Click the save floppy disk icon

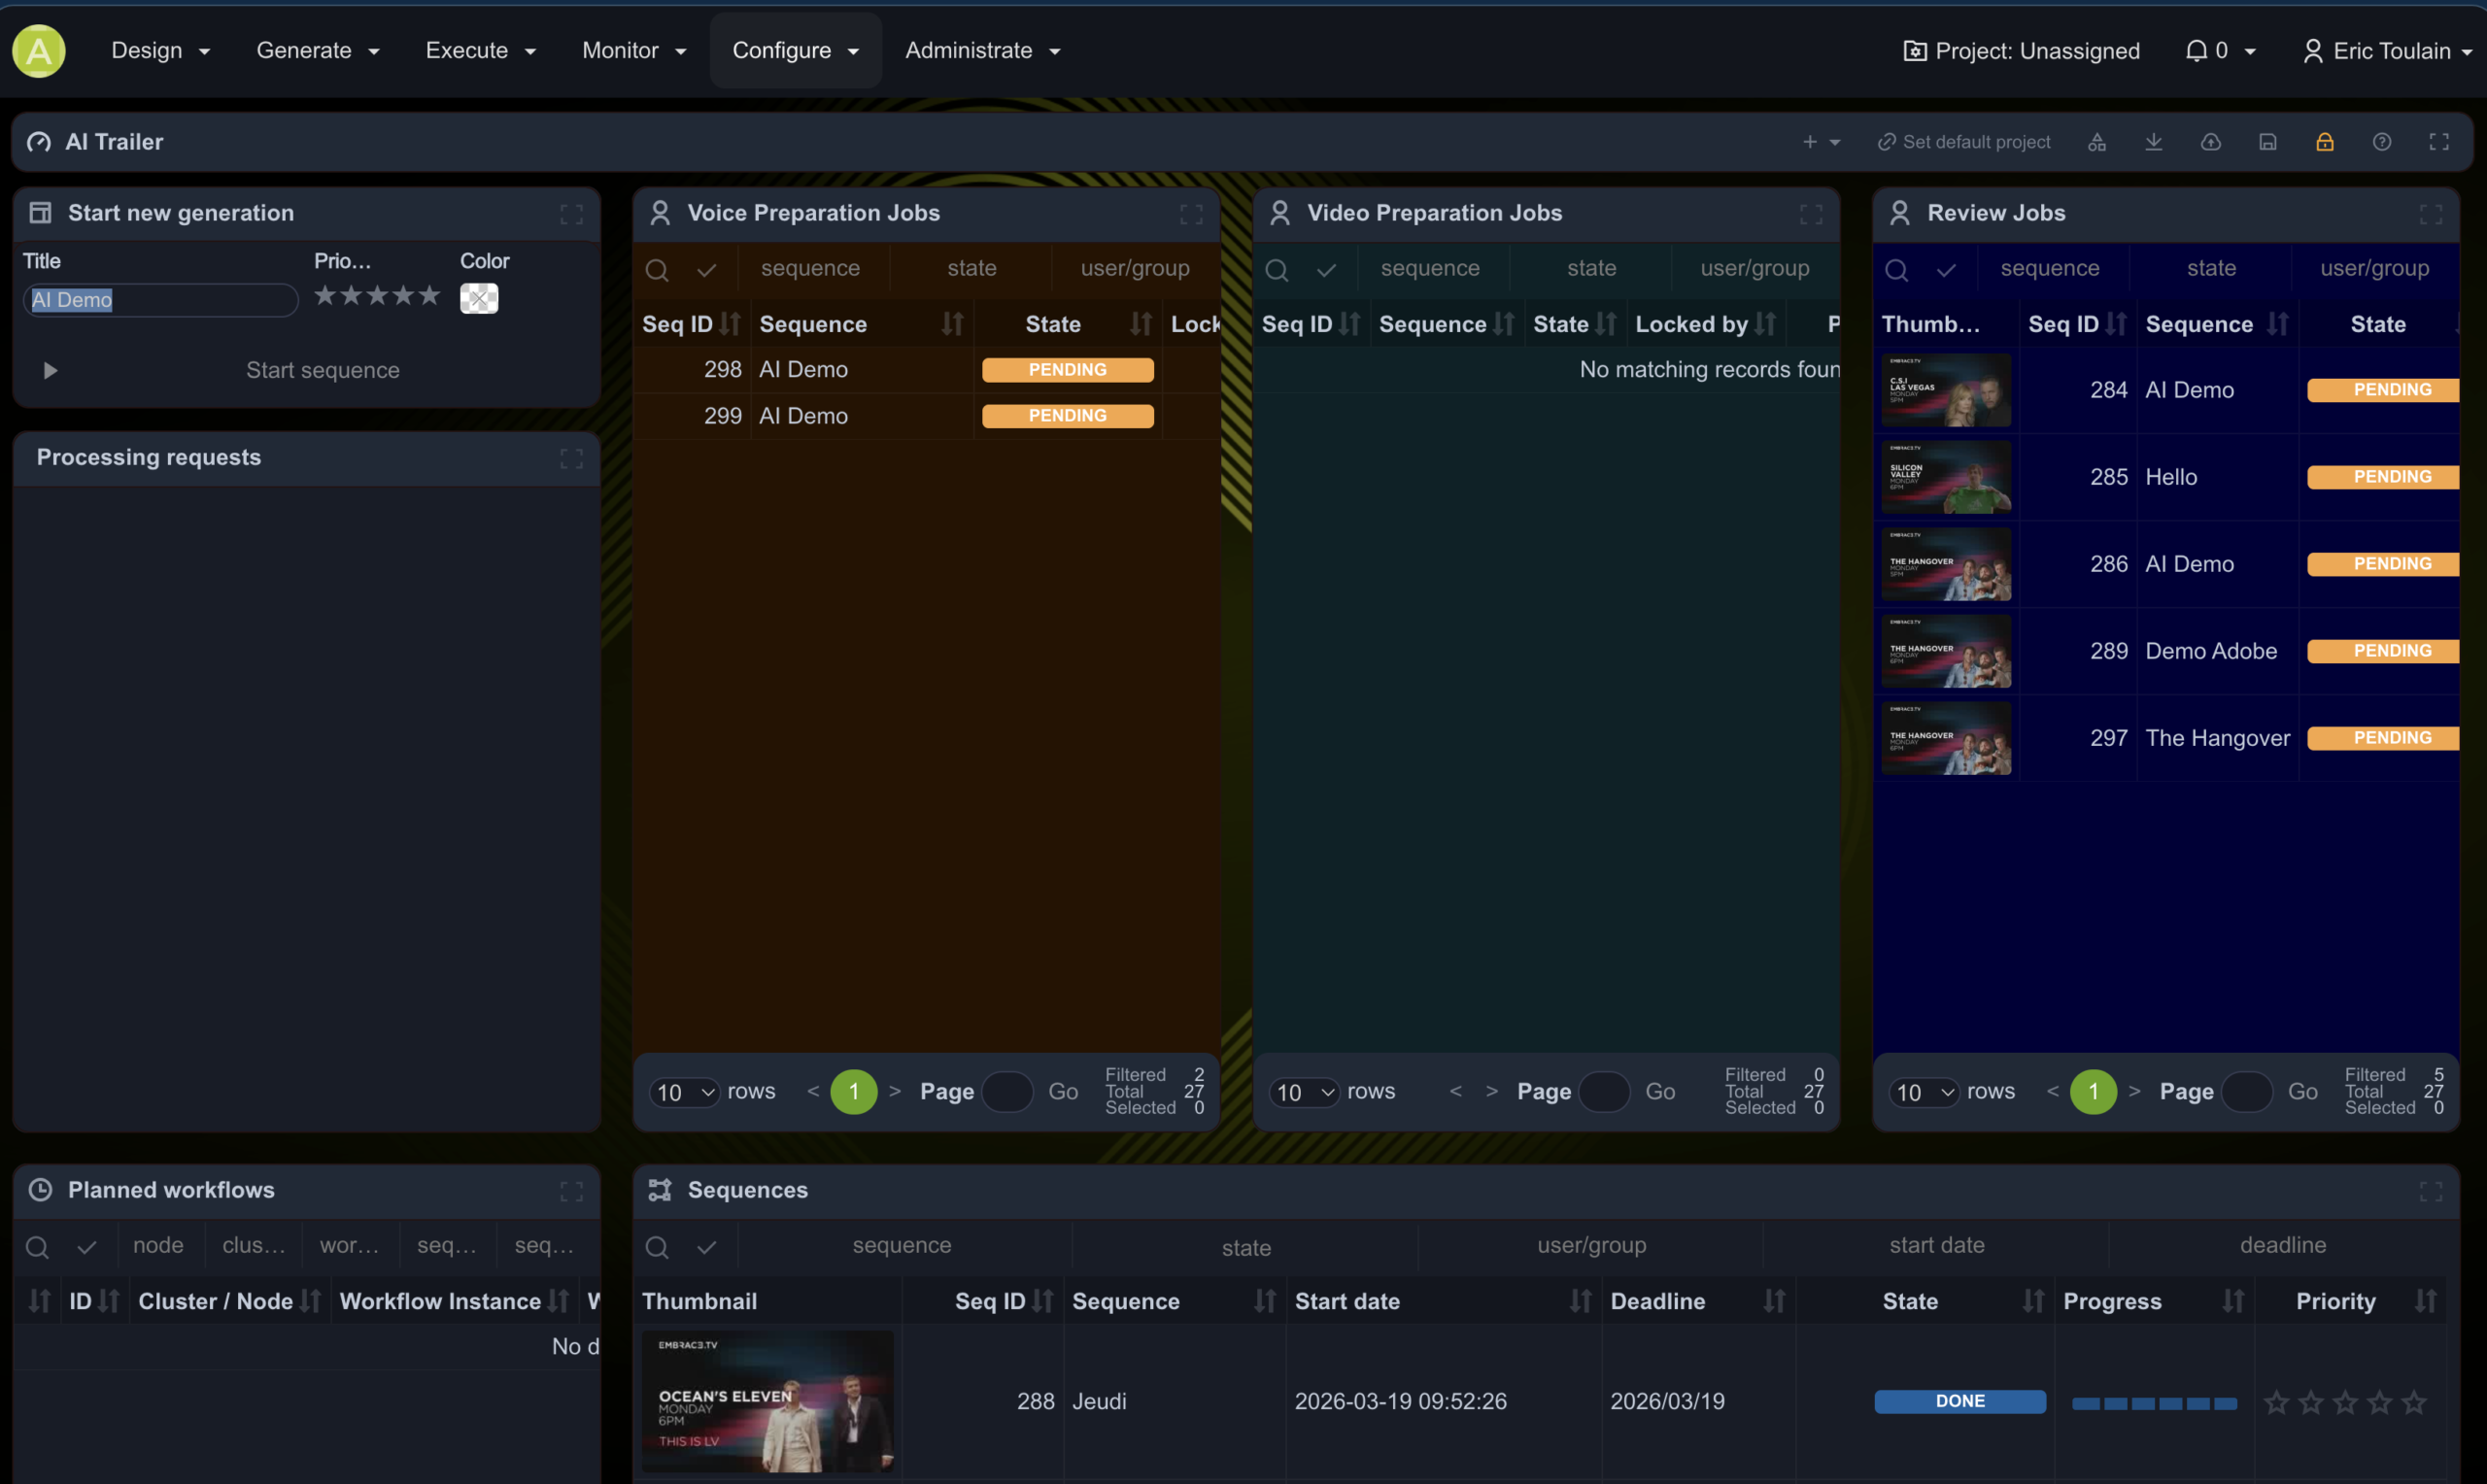(2268, 142)
